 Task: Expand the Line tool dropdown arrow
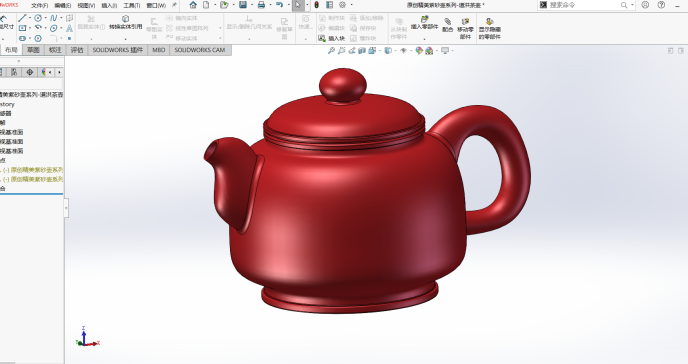(x=30, y=18)
